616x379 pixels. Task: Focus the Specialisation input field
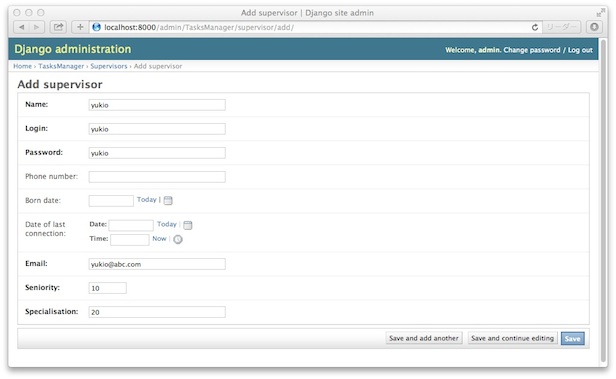157,312
